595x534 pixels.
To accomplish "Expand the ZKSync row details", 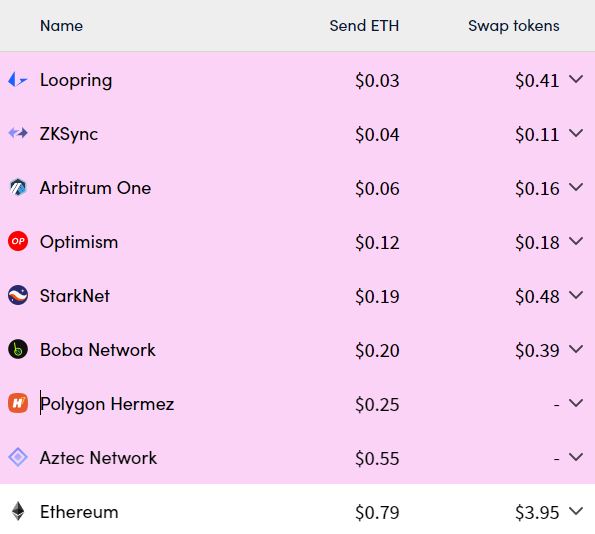I will click(576, 133).
